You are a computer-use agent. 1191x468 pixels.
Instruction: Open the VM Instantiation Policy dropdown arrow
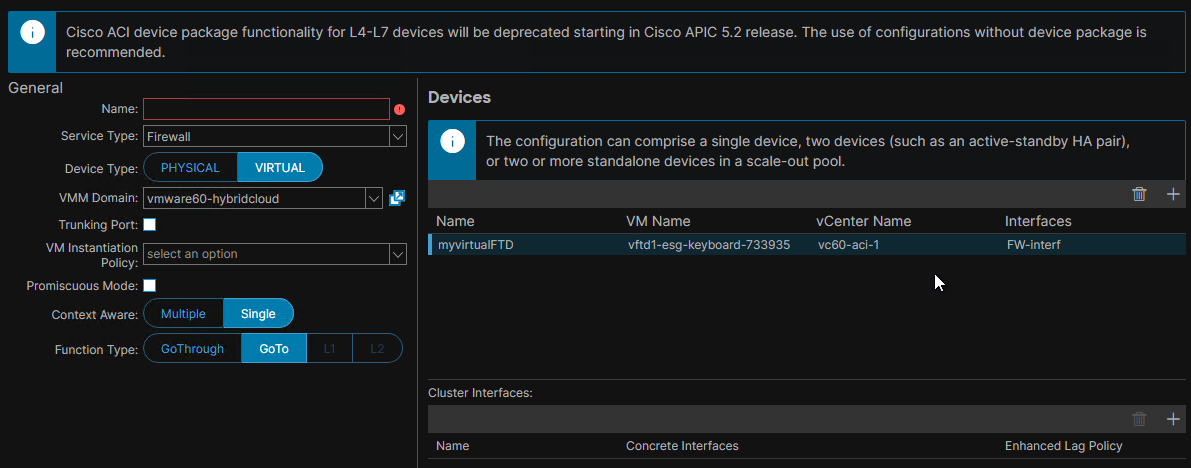[x=398, y=255]
